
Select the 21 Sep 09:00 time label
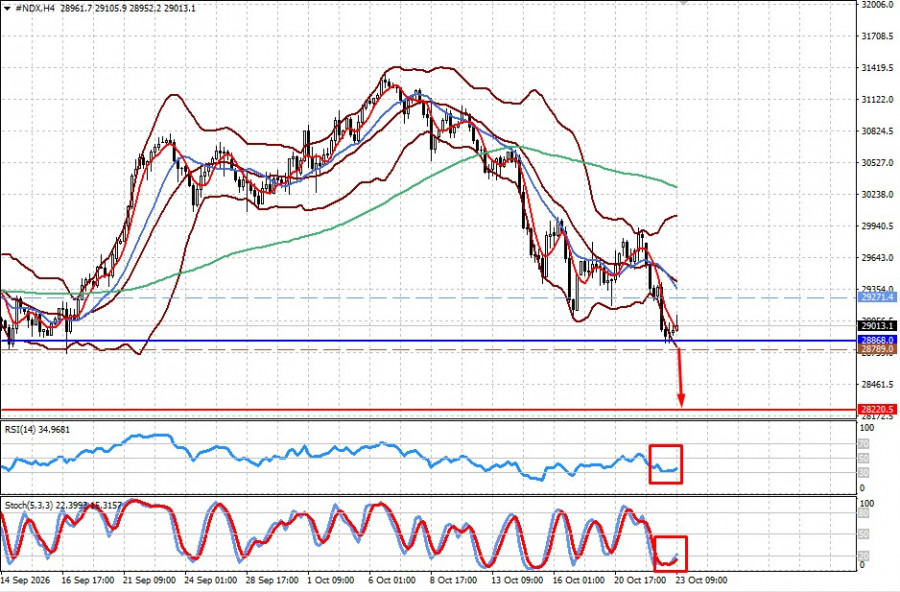(x=149, y=580)
